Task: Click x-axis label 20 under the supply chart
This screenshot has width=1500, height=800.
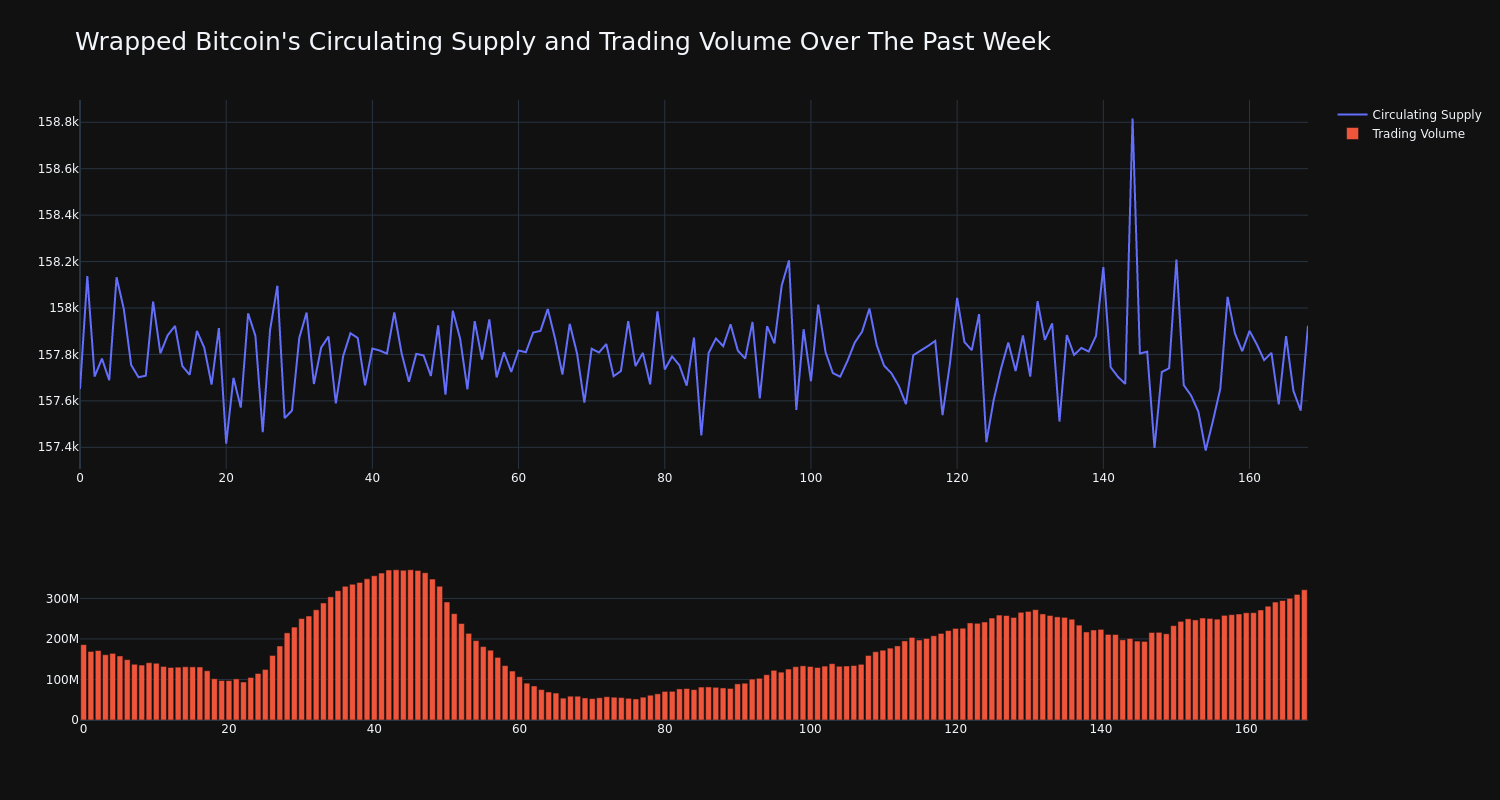Action: (x=226, y=478)
